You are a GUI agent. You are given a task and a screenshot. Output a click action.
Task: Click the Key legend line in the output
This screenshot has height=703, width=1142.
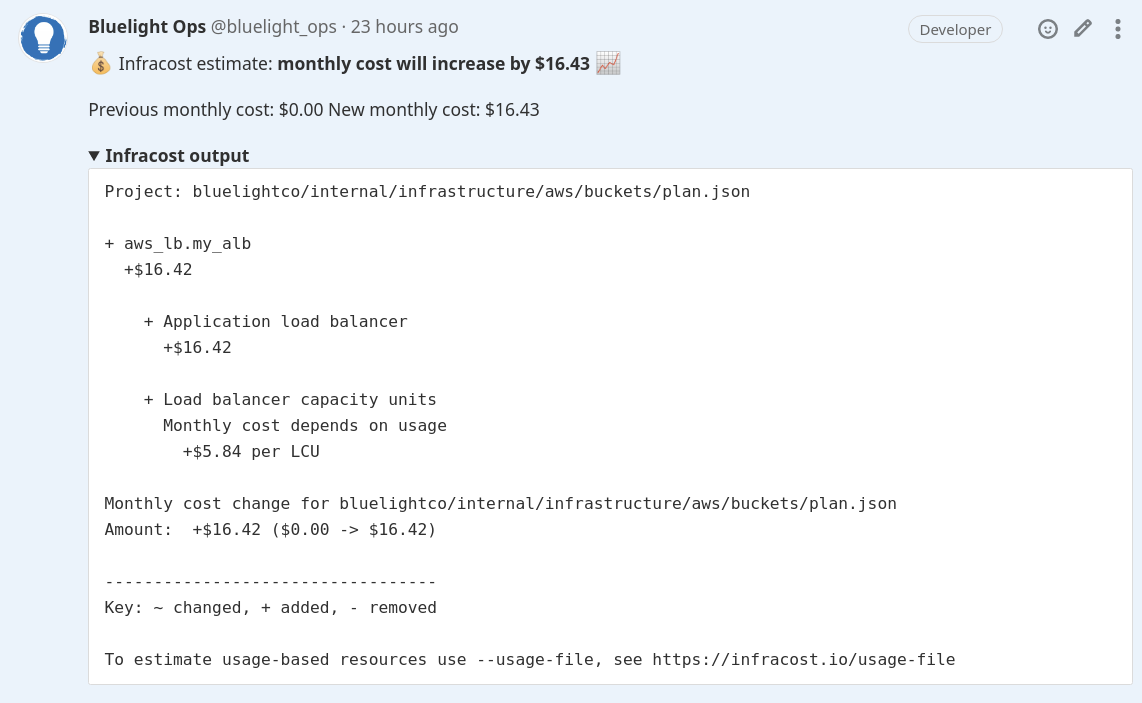point(270,607)
